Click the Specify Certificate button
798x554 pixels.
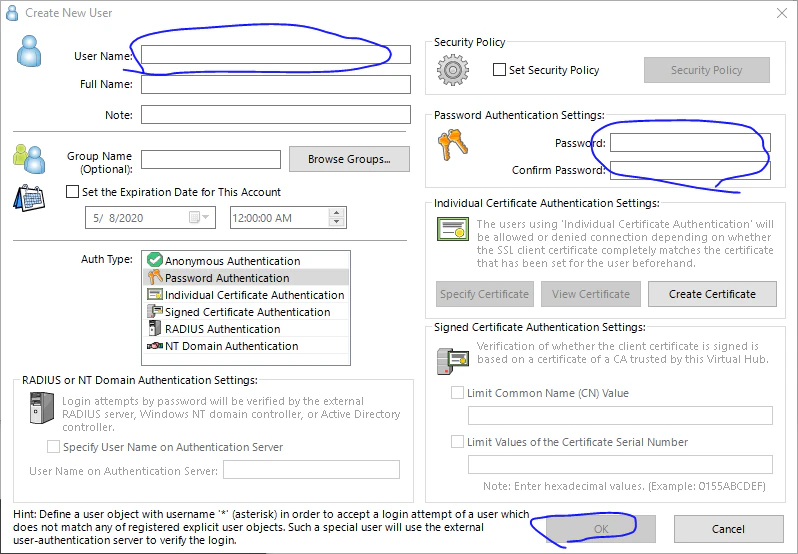484,294
